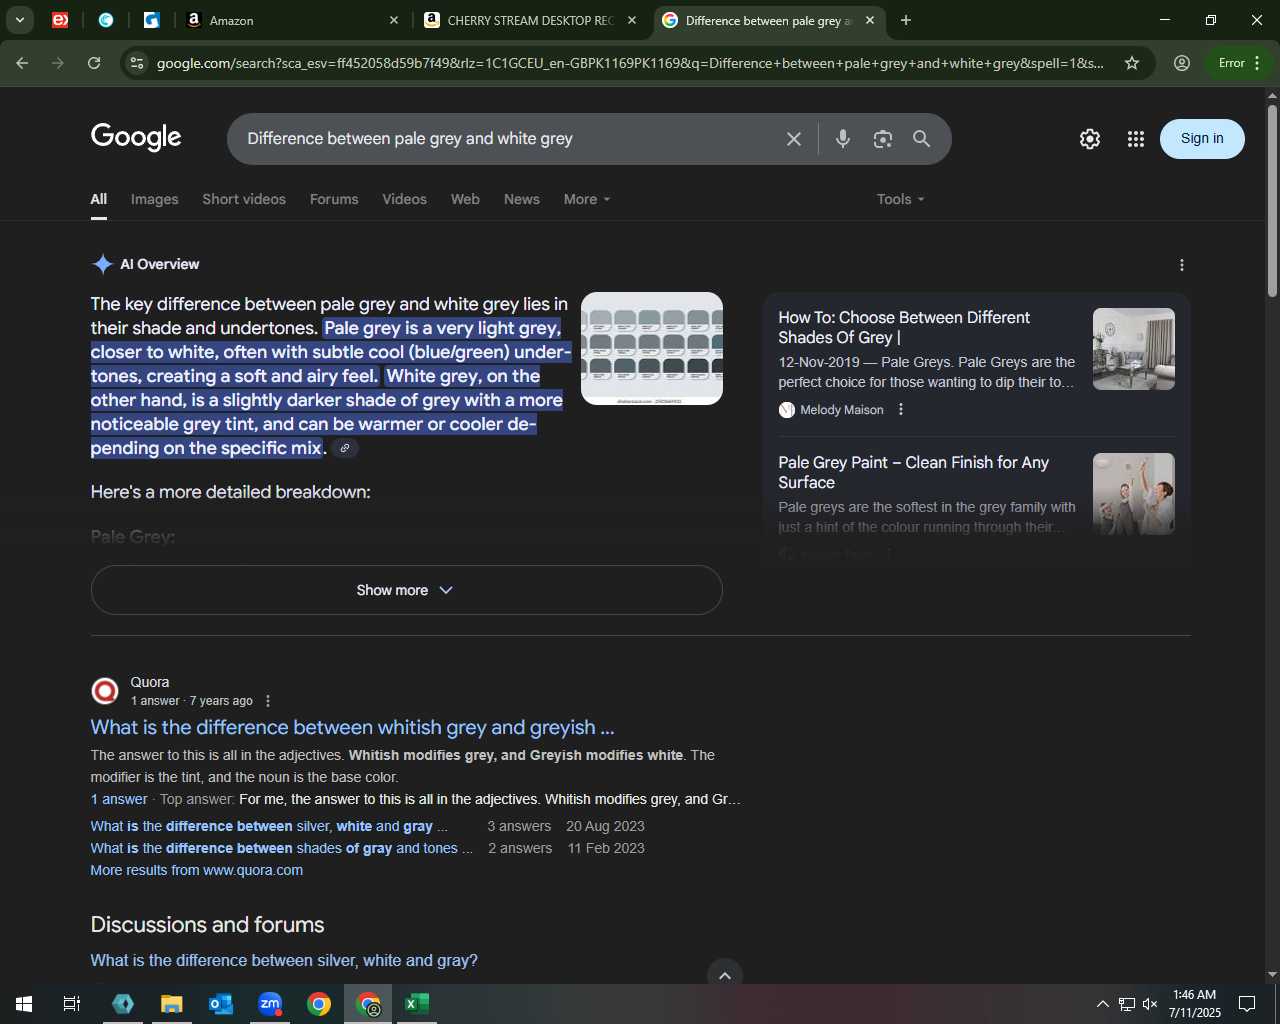Screen dimensions: 1280x1024
Task: Open the Windows Start menu
Action: click(x=24, y=1004)
